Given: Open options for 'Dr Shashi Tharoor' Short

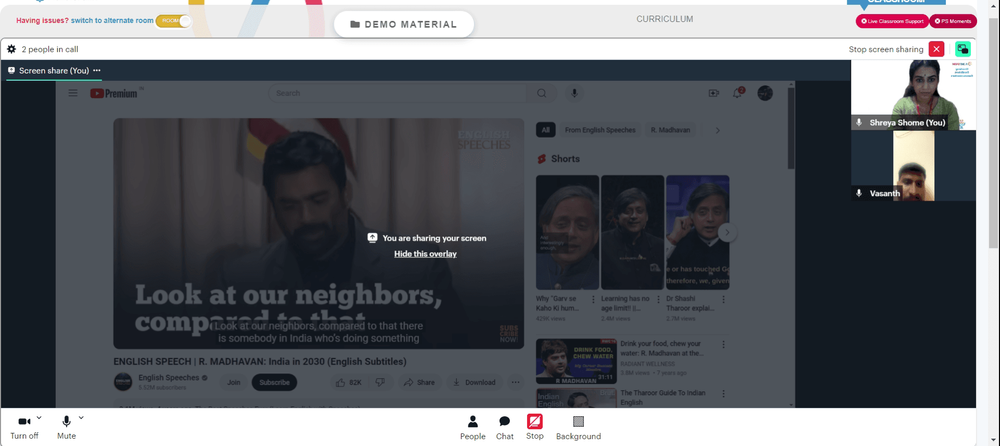Looking at the screenshot, I should [723, 299].
